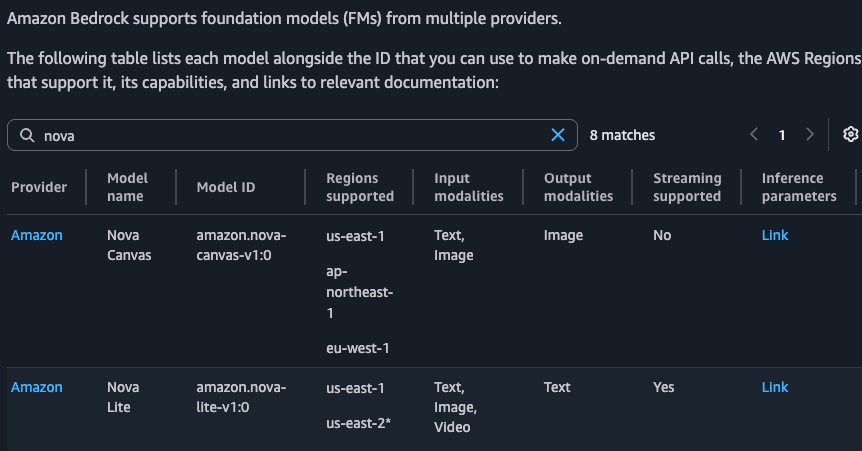Click the Streaming supported column header

click(687, 187)
